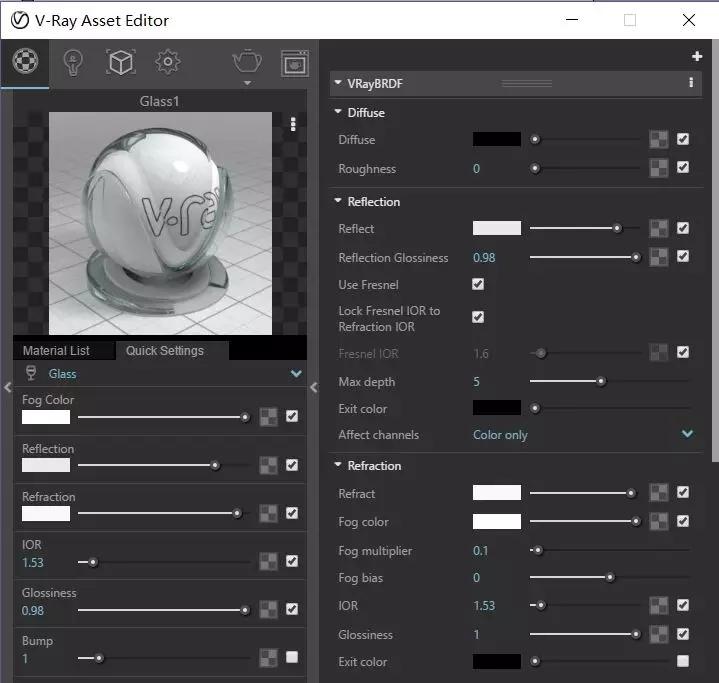
Task: Expand render options arrow under teapot
Action: tap(247, 83)
